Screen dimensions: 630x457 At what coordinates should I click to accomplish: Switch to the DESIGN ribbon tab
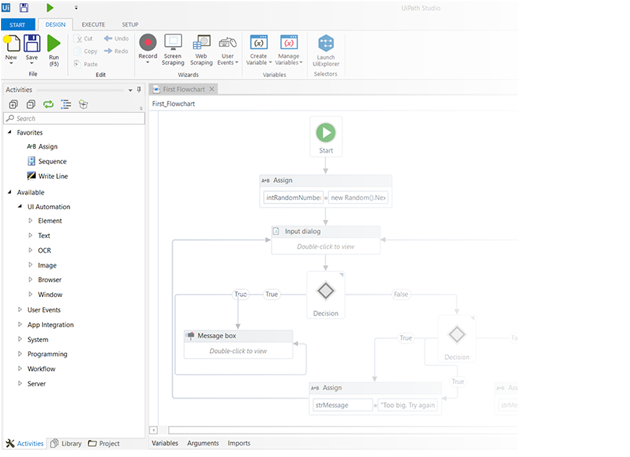click(55, 25)
